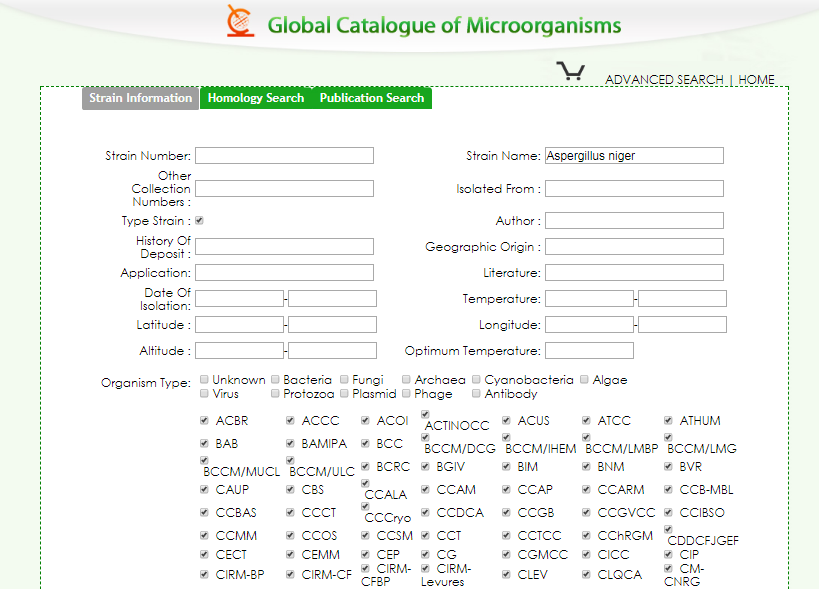Click the Optimum Temperature input field
Image resolution: width=819 pixels, height=589 pixels.
tap(589, 350)
